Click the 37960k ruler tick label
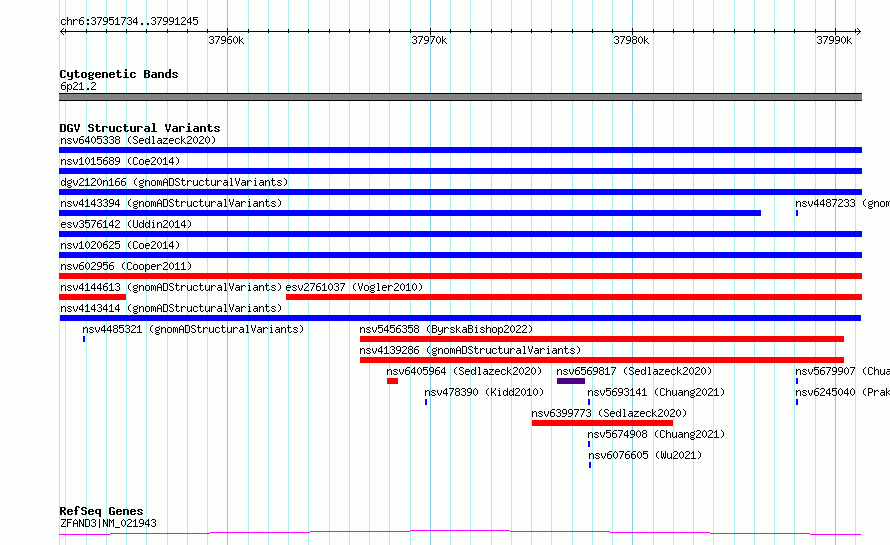 [226, 40]
